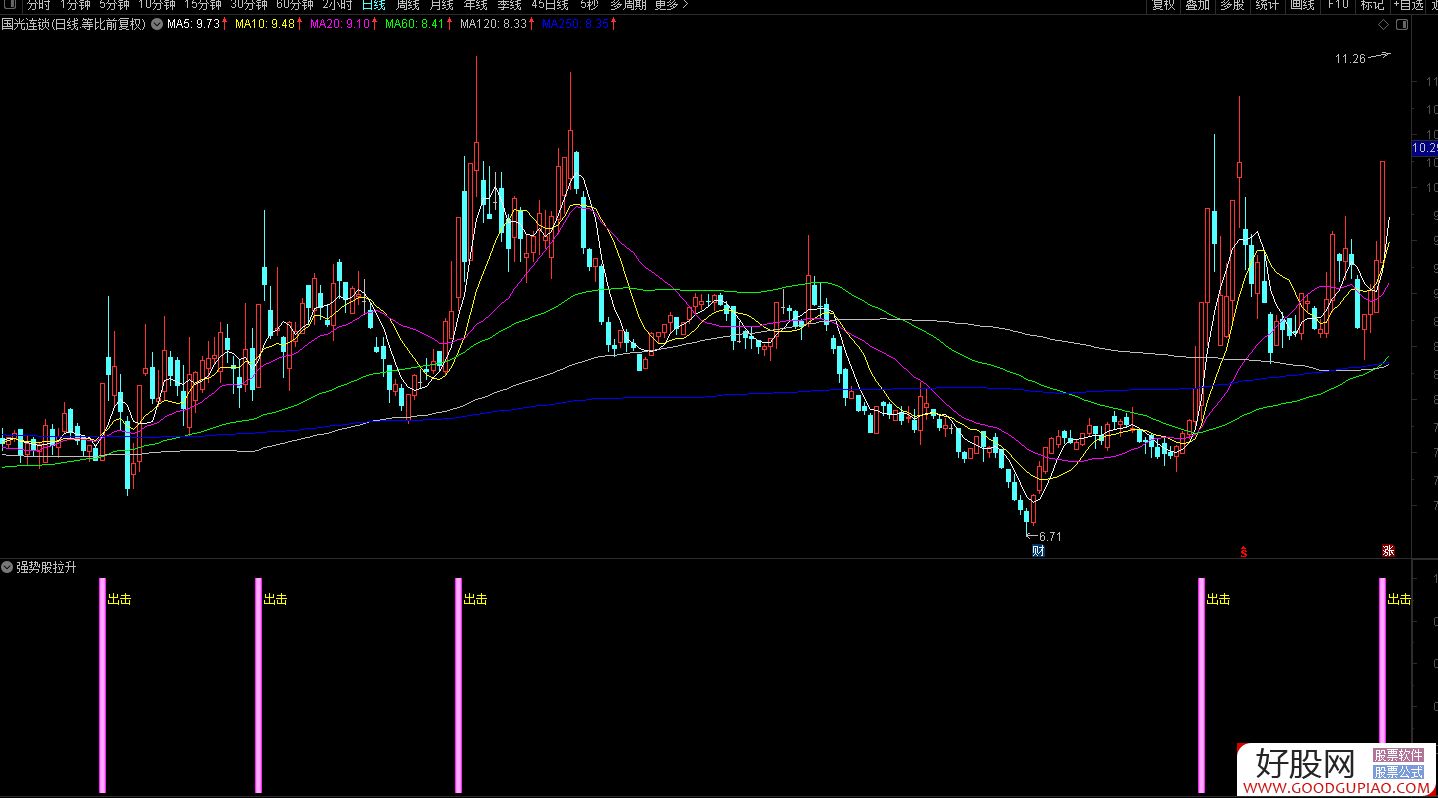
Task: Click the third 出击 signal bar
Action: point(459,685)
